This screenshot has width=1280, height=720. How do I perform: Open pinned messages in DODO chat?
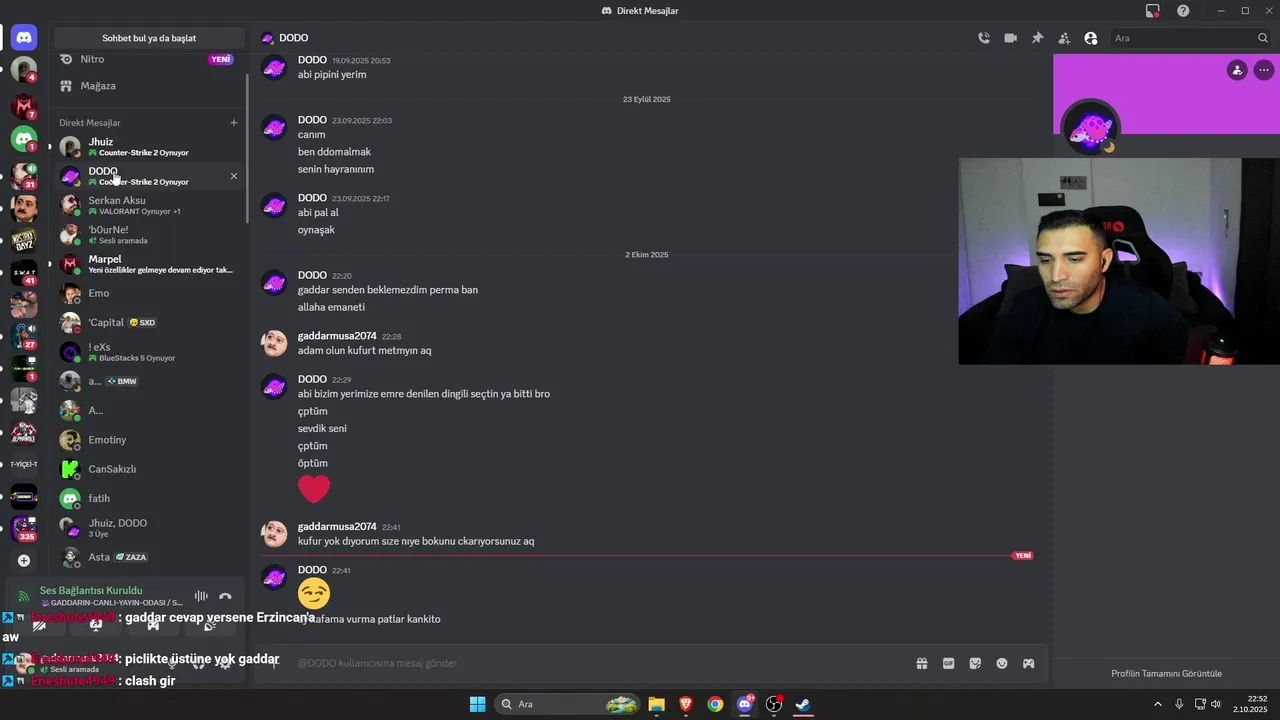click(1037, 38)
